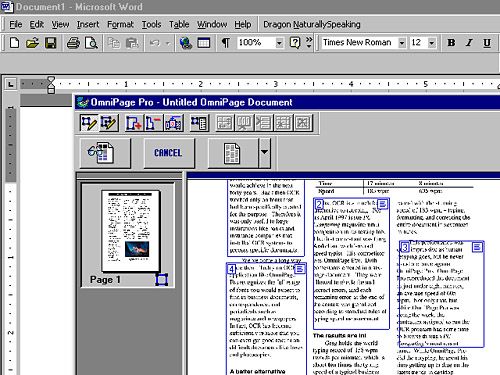Toggle the Show/Hide paragraph marks button
Viewport: 500px width, 375px height.
pyautogui.click(x=226, y=43)
